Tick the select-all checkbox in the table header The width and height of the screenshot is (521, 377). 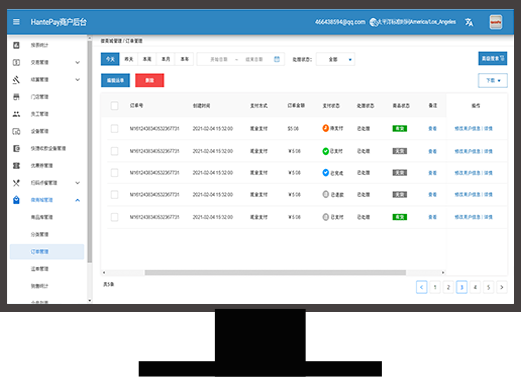pos(114,106)
